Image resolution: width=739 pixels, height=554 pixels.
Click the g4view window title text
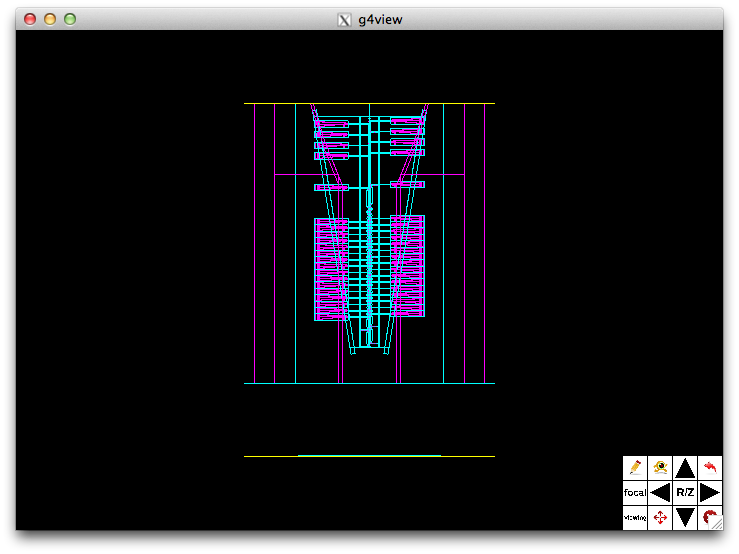pos(379,19)
